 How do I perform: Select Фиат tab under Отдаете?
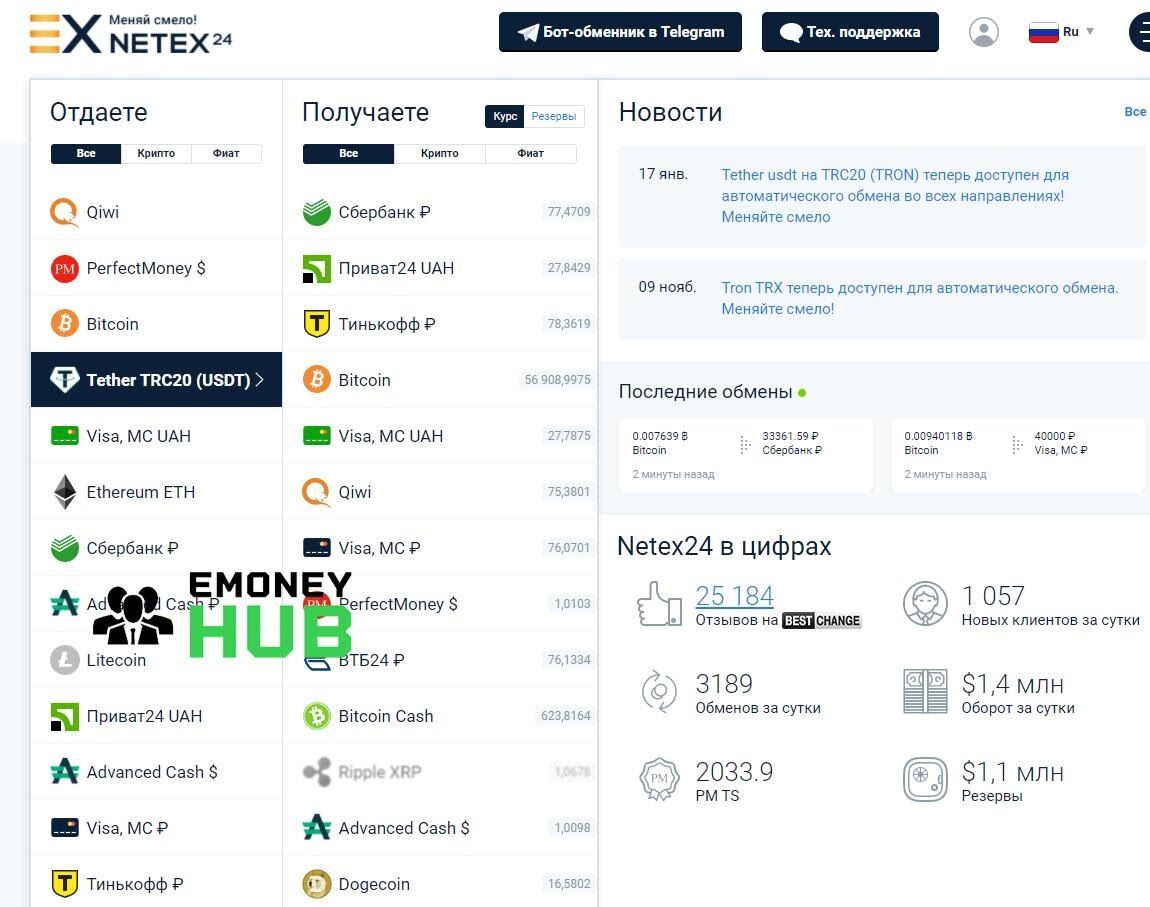click(226, 153)
